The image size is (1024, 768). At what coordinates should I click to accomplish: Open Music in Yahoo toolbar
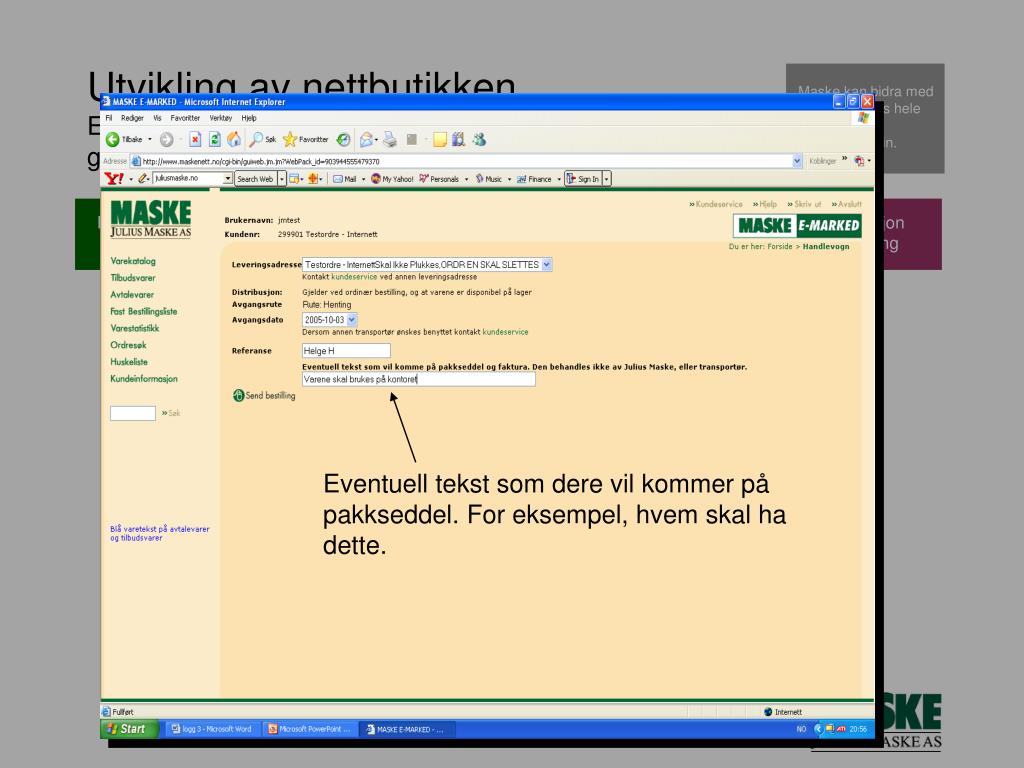click(489, 179)
